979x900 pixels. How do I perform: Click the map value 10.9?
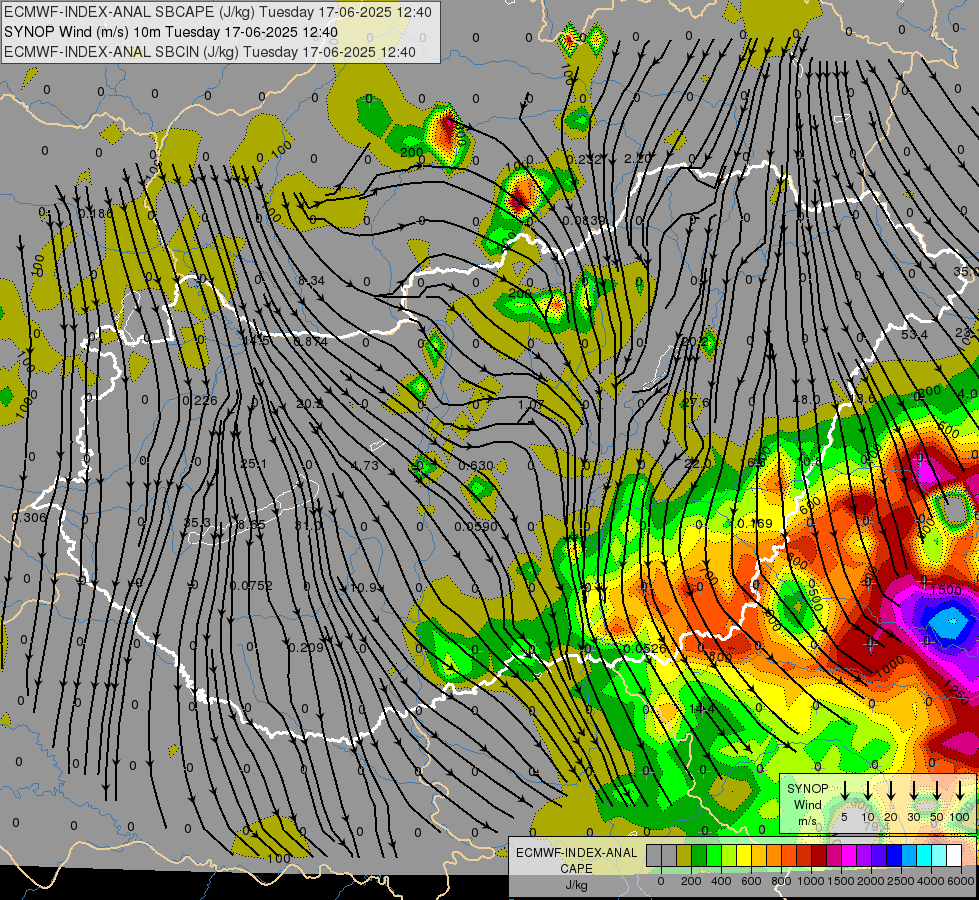point(364,588)
